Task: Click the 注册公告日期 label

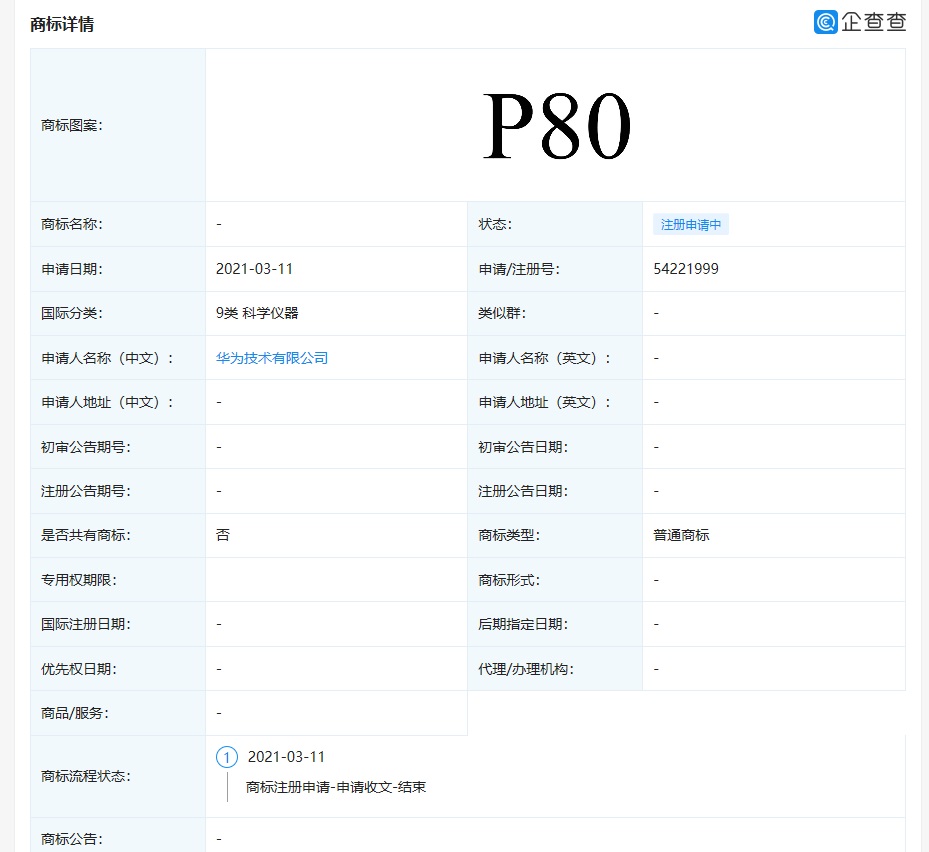Action: point(523,491)
